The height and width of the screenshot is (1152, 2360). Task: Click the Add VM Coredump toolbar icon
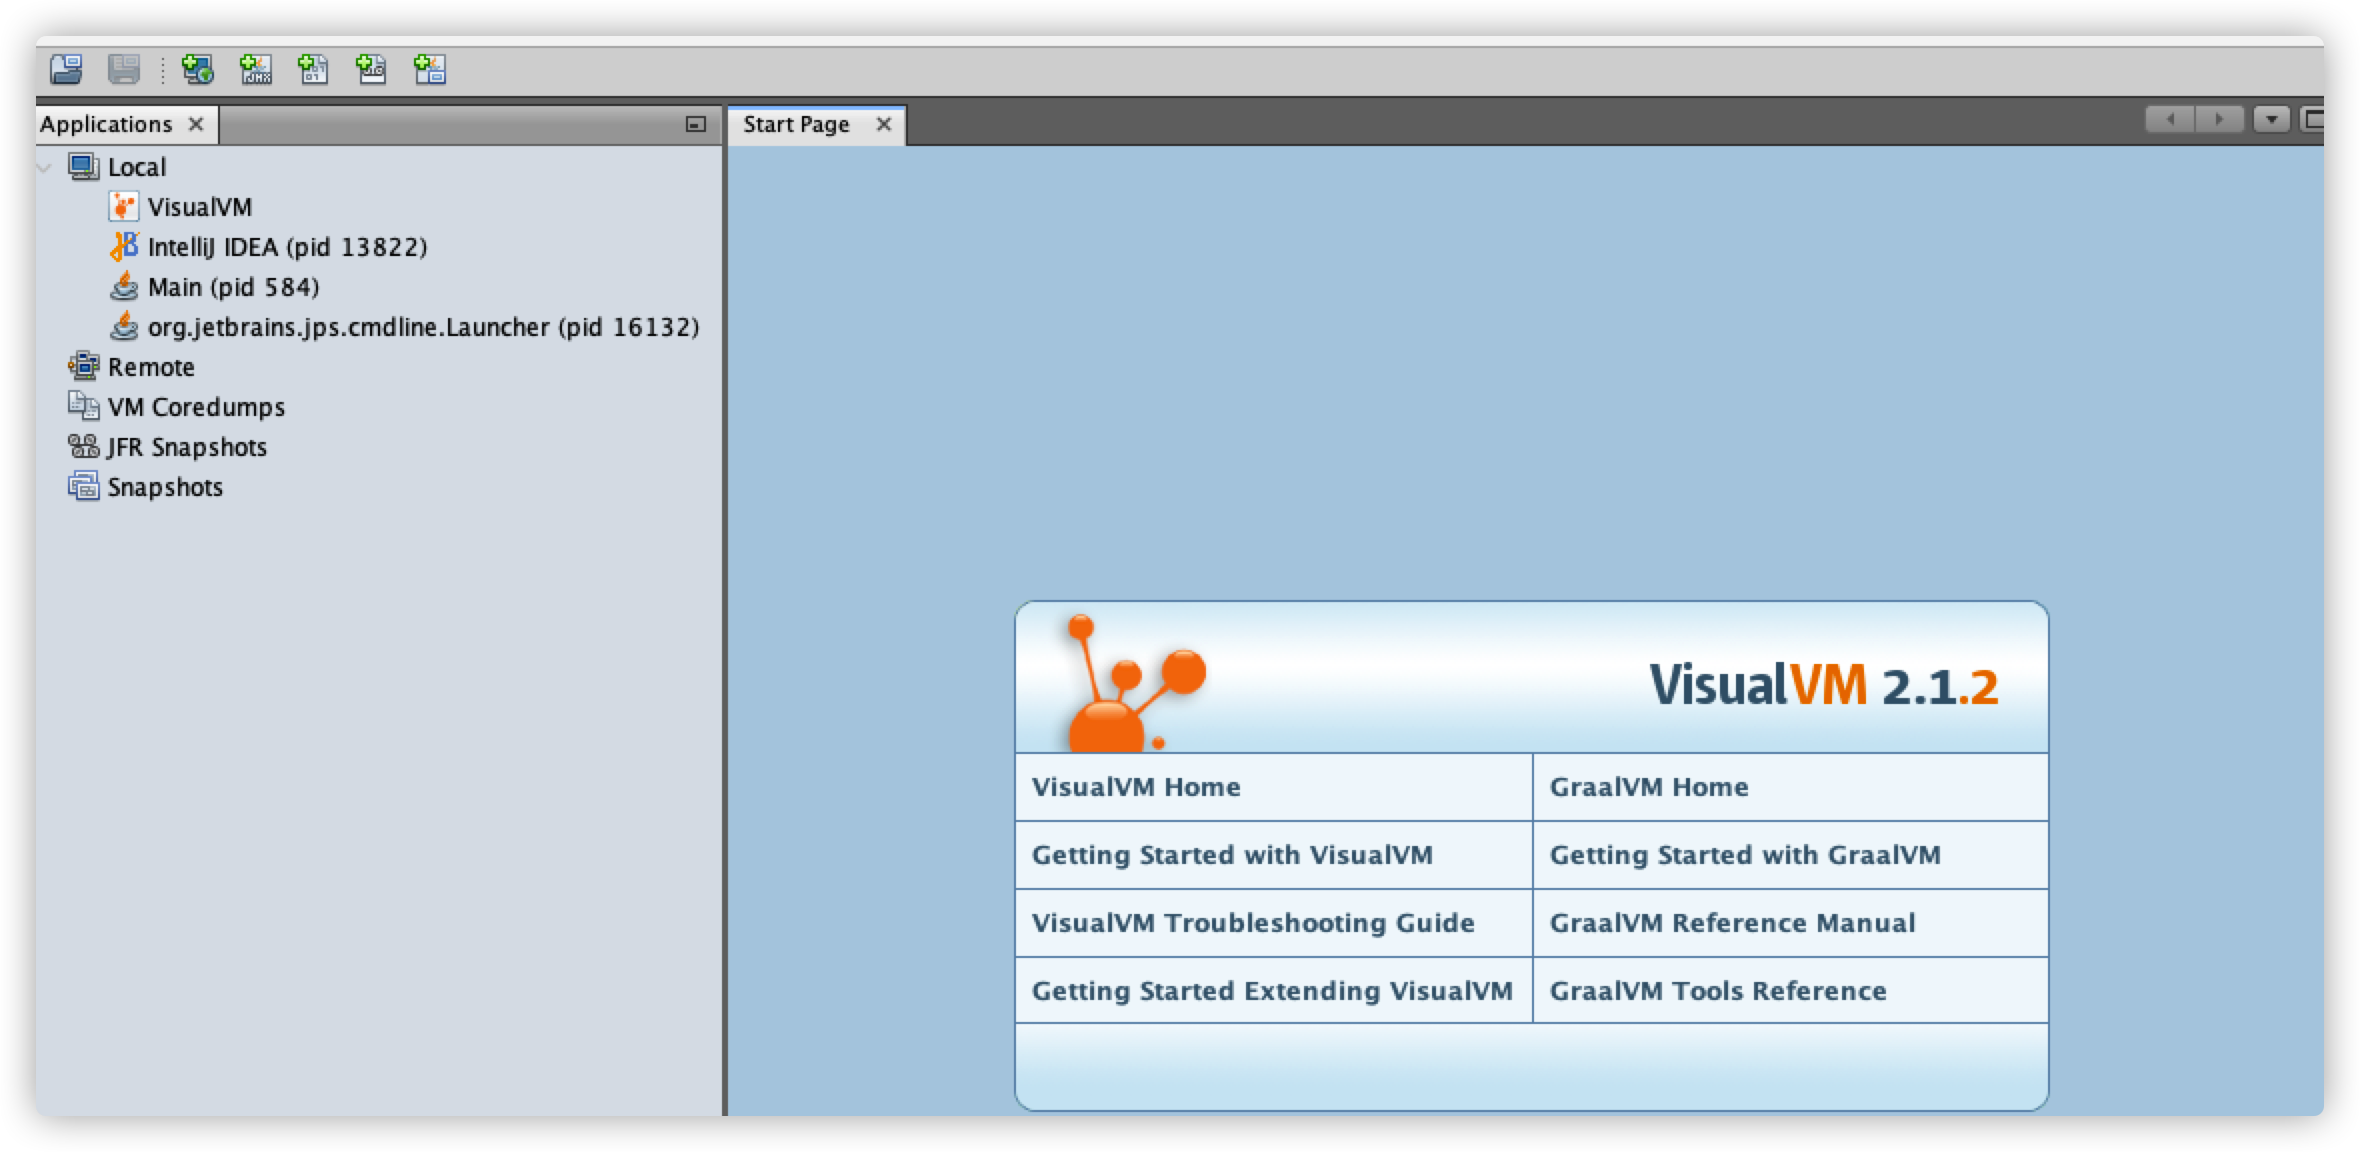[314, 69]
